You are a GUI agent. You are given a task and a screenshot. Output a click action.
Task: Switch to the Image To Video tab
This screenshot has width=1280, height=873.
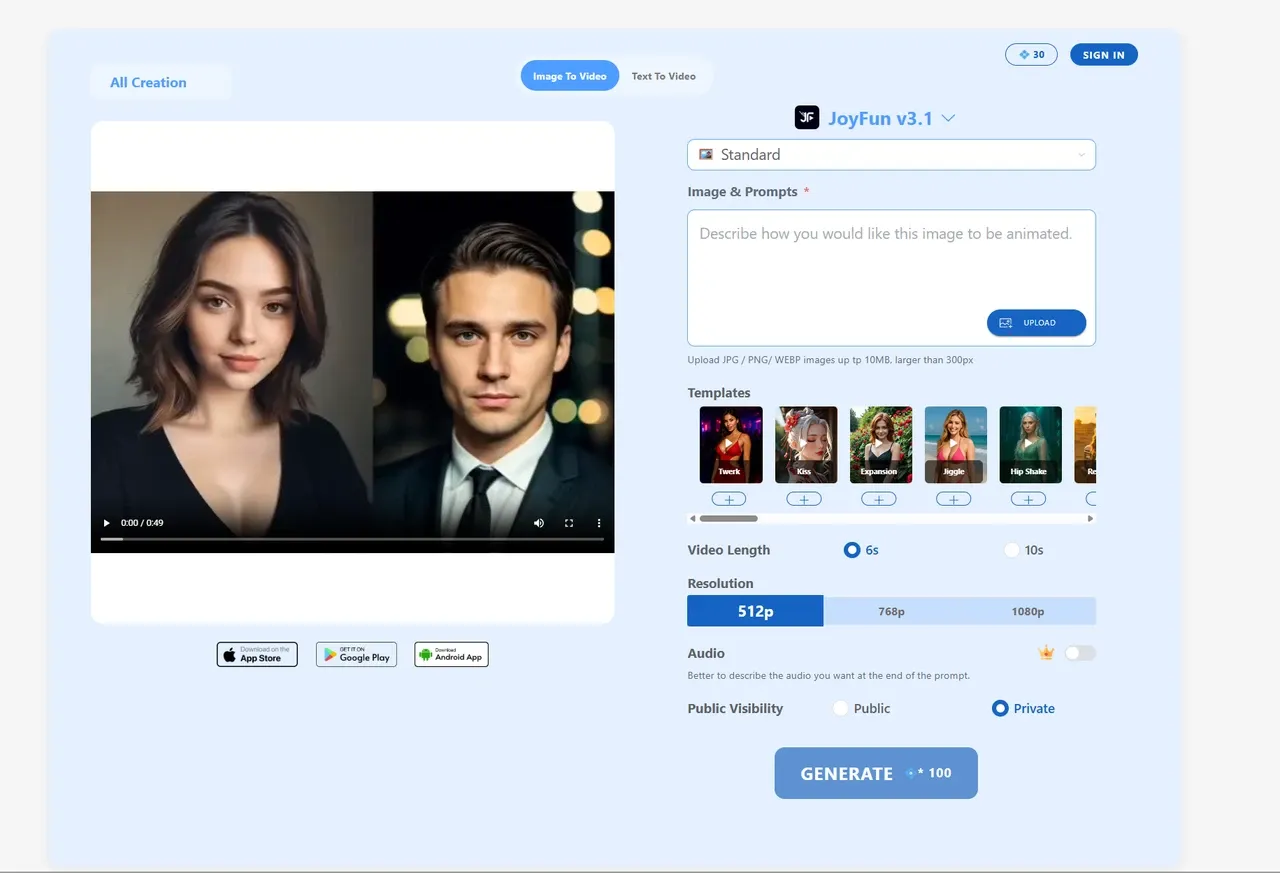pyautogui.click(x=570, y=76)
